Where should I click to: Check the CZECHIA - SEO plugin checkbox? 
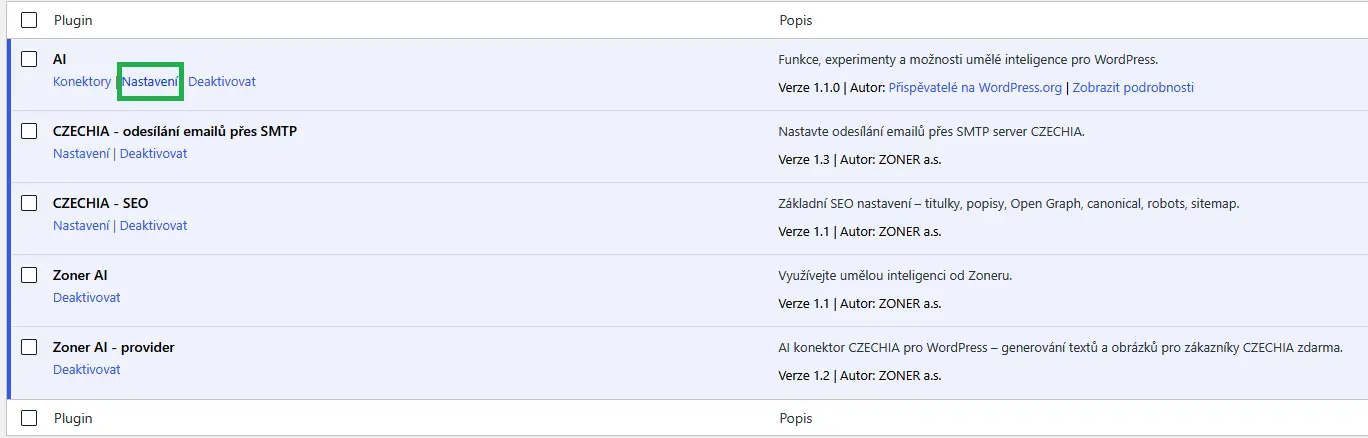[29, 203]
